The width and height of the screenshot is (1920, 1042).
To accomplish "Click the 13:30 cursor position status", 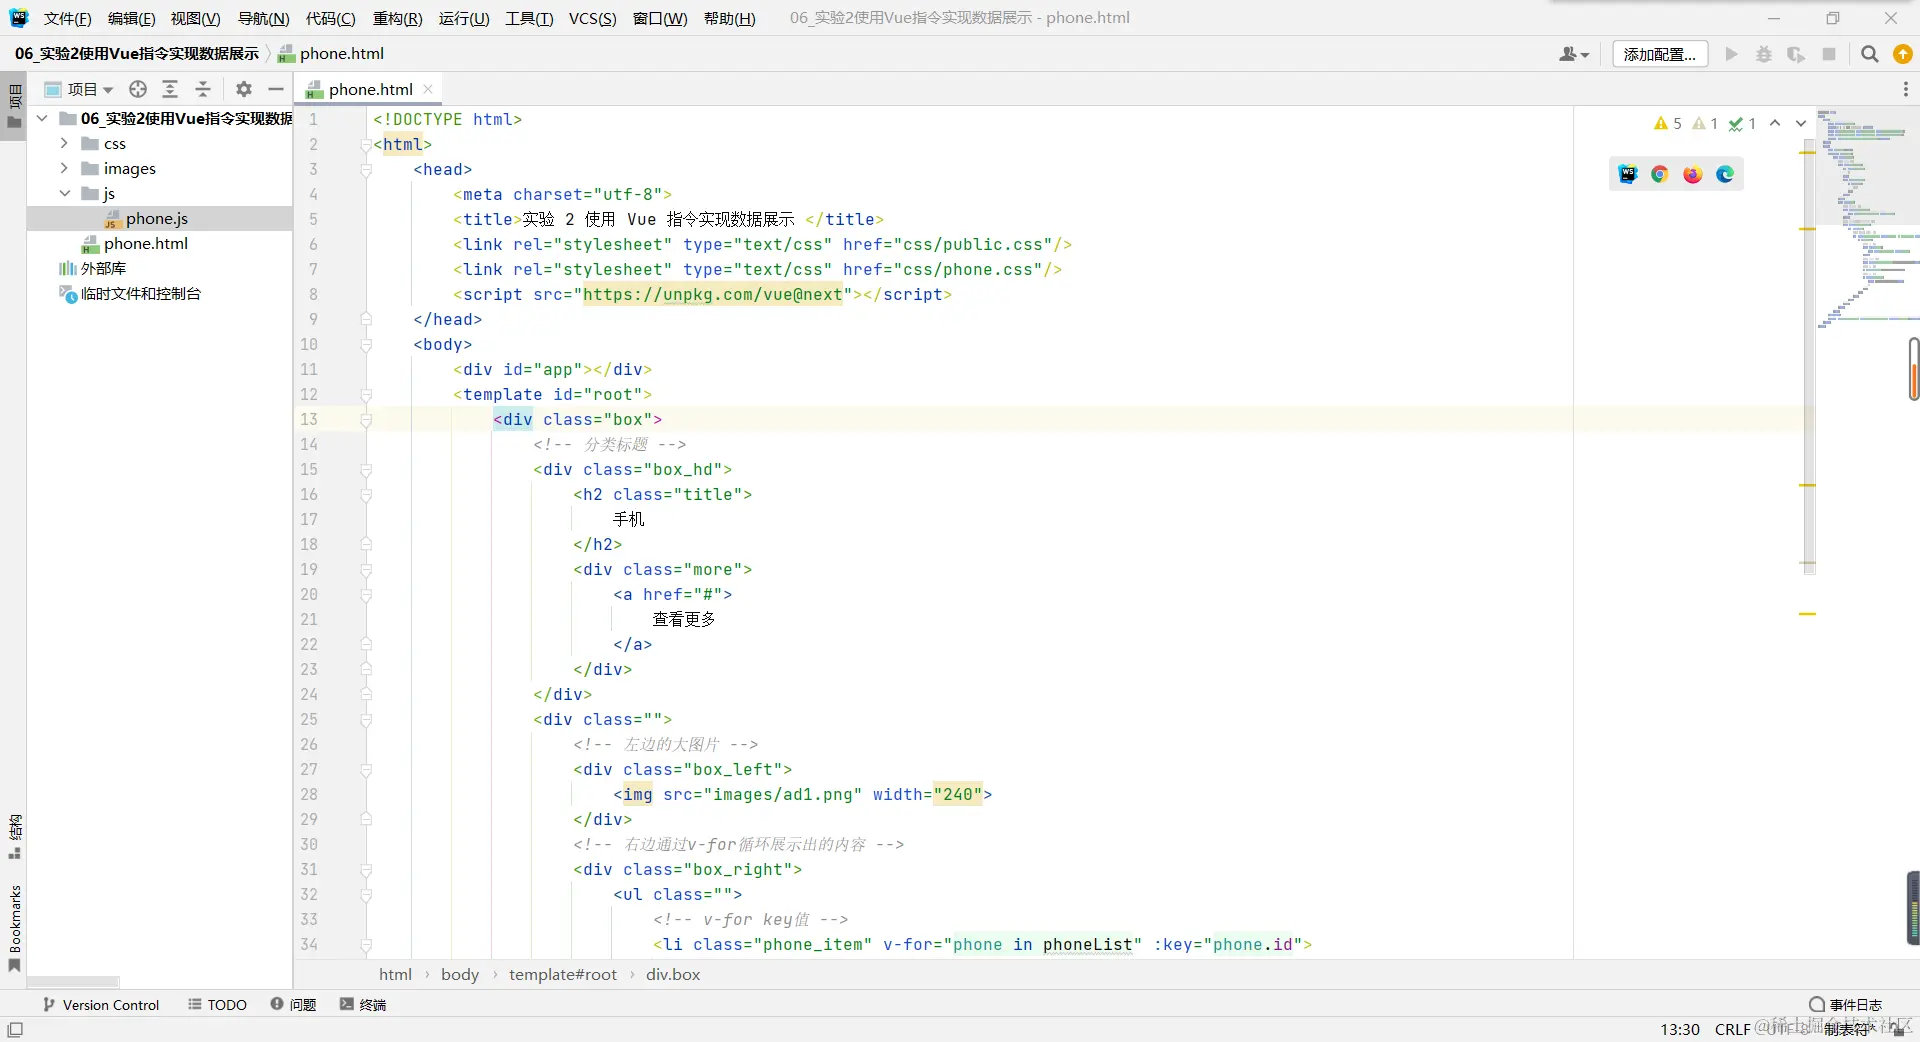I will 1680,1029.
